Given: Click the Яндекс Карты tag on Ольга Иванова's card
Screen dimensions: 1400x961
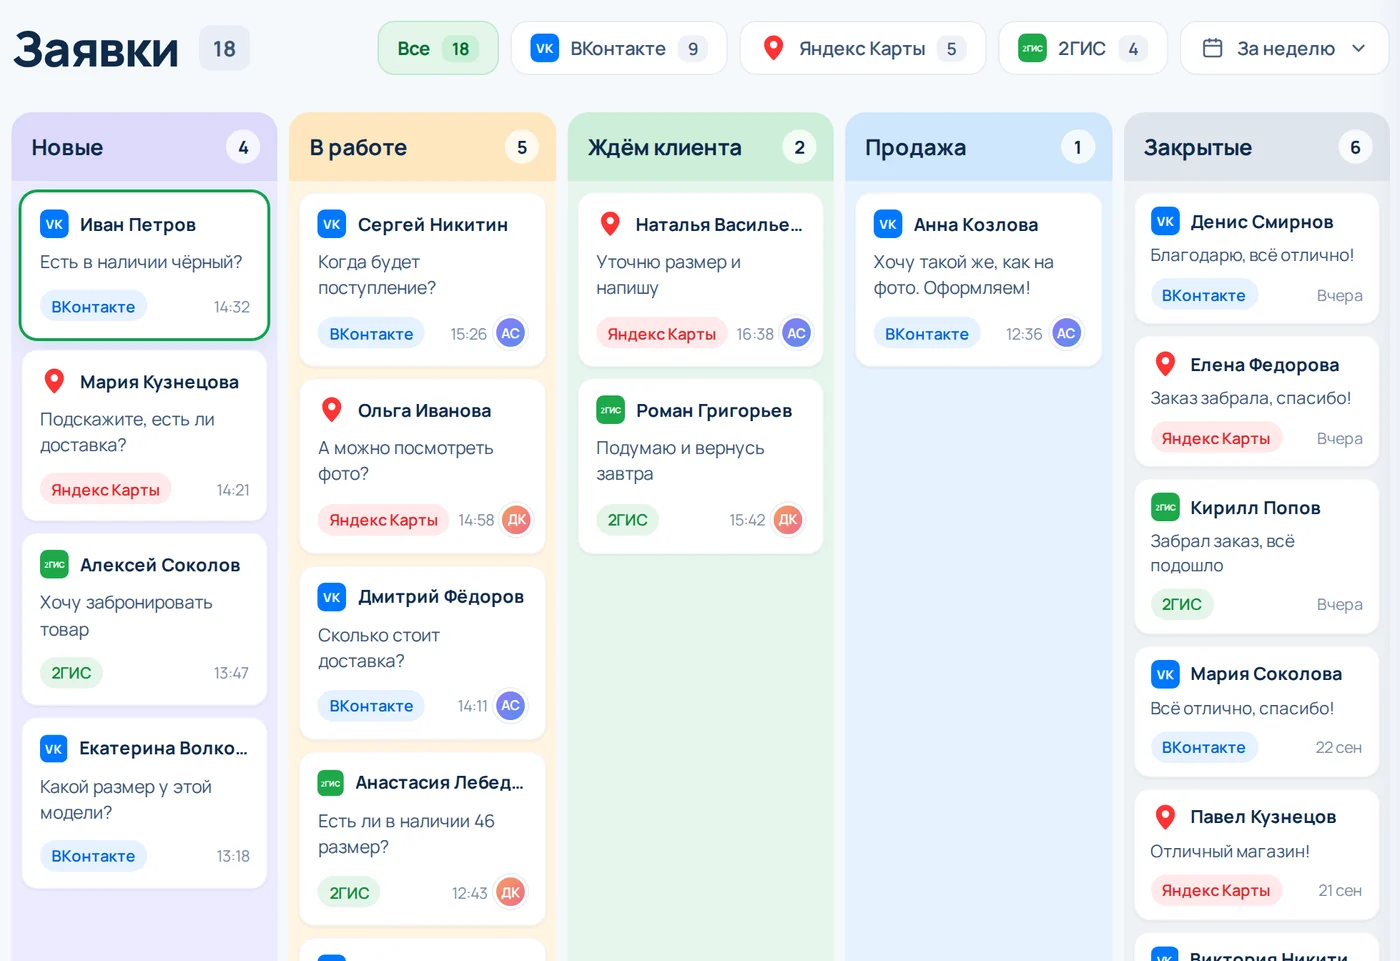Looking at the screenshot, I should tap(383, 519).
